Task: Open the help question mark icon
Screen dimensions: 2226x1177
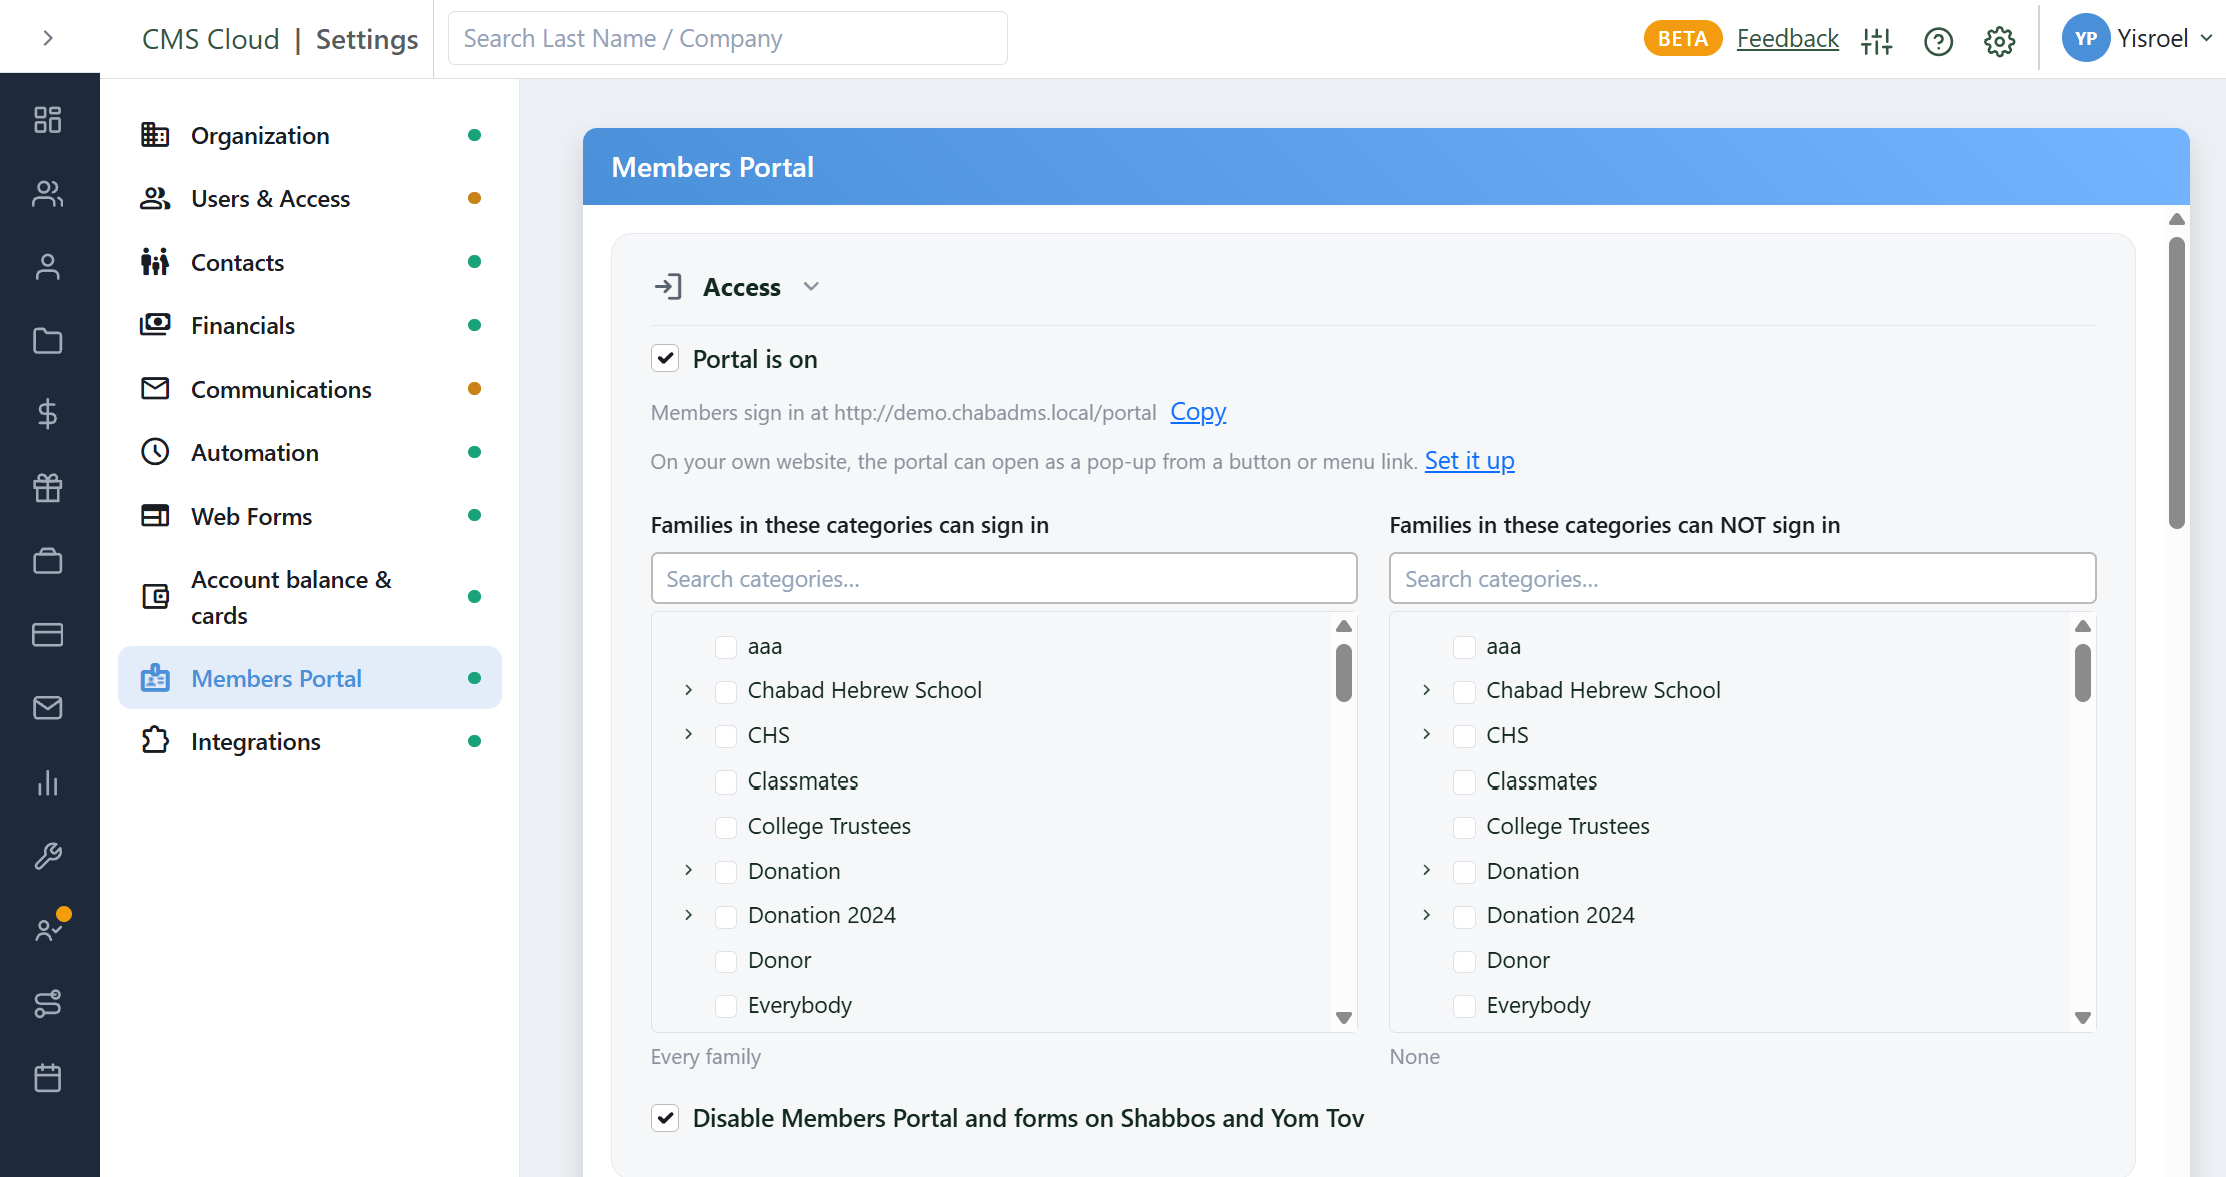Action: (1938, 41)
